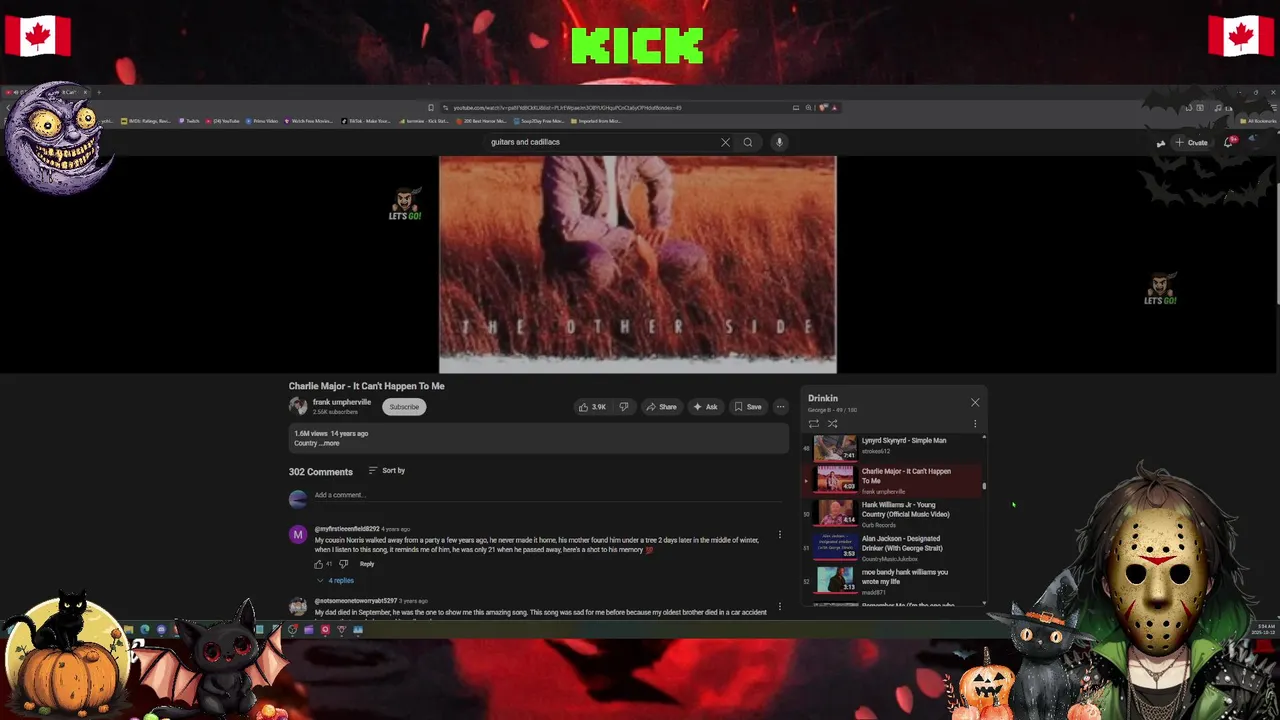Click the Currently playing Charlie Major playlist row

pyautogui.click(x=892, y=480)
